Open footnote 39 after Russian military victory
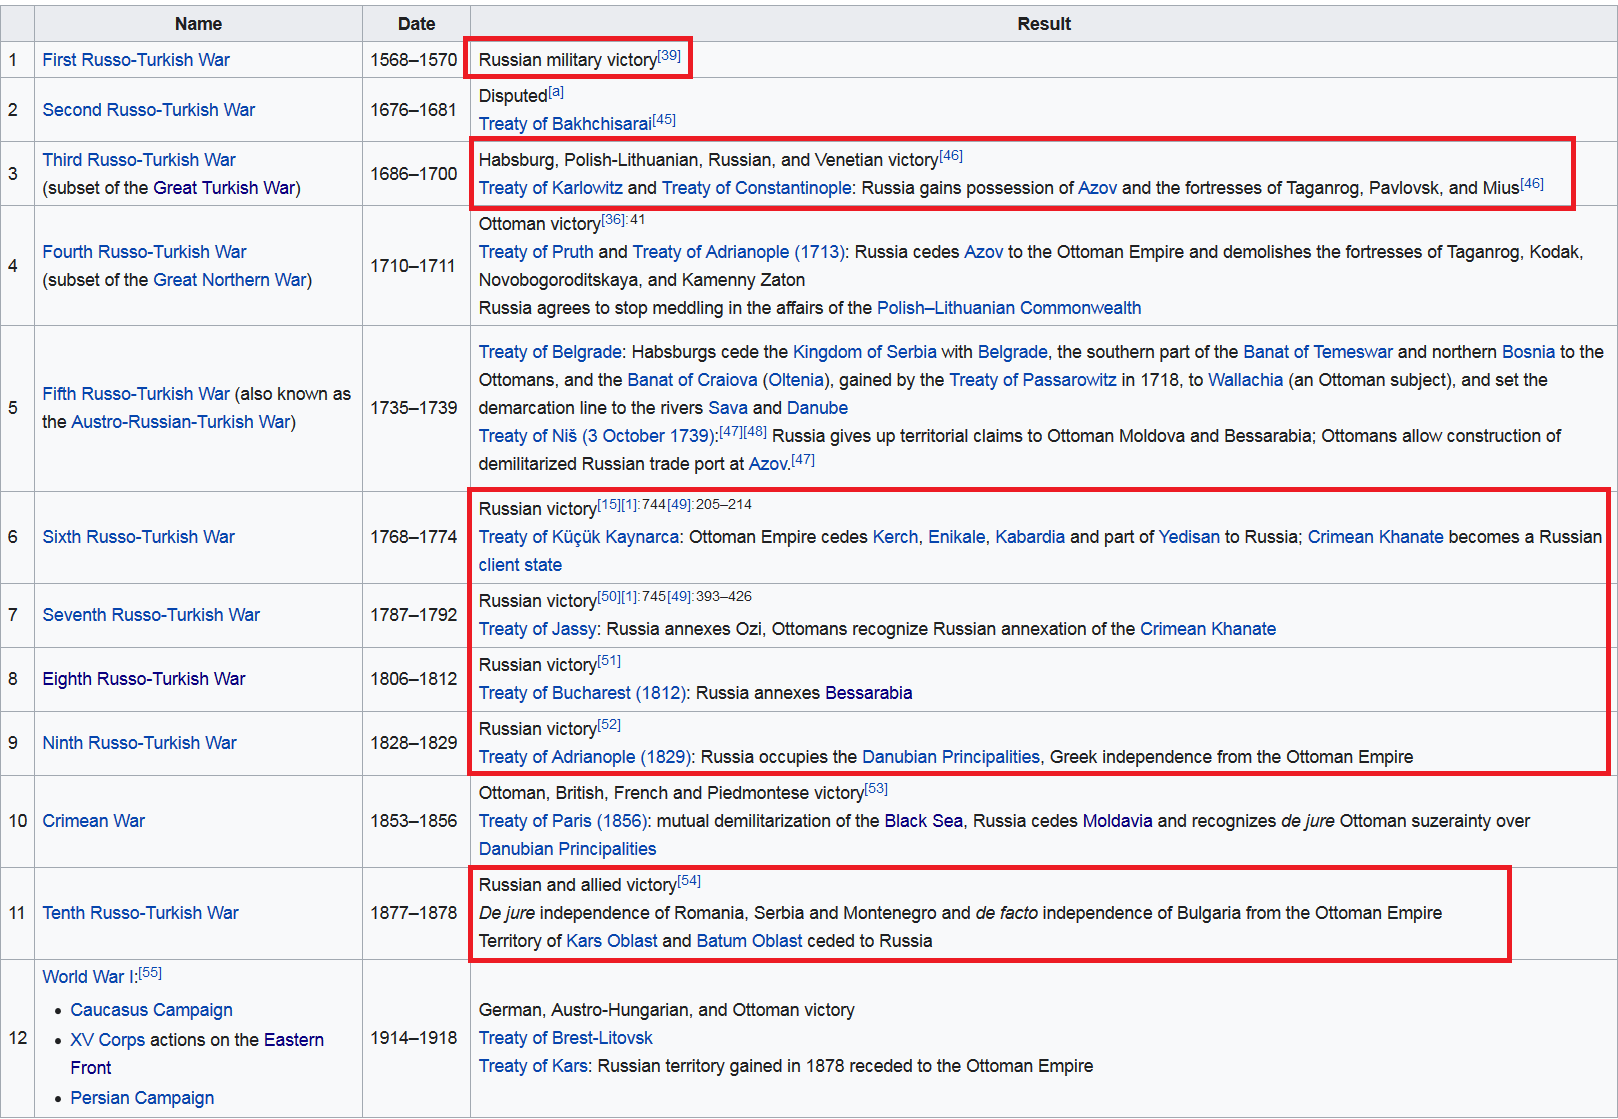The height and width of the screenshot is (1119, 1618). pyautogui.click(x=669, y=55)
